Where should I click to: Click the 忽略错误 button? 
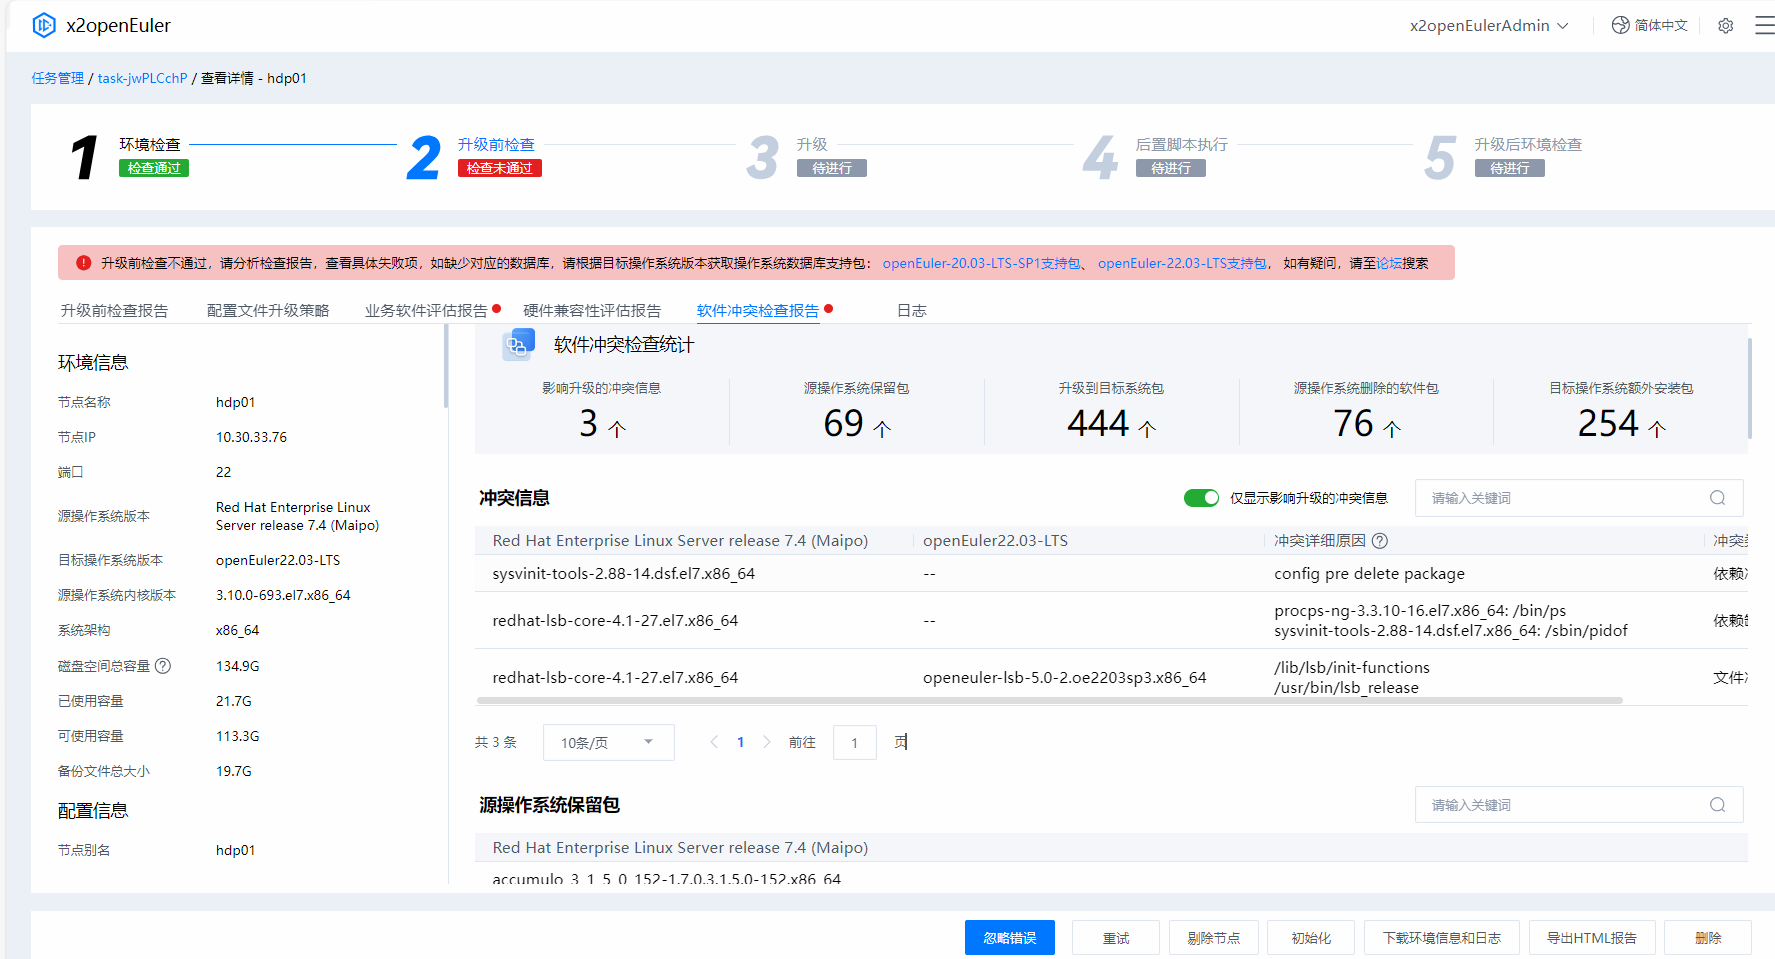[x=1009, y=938]
